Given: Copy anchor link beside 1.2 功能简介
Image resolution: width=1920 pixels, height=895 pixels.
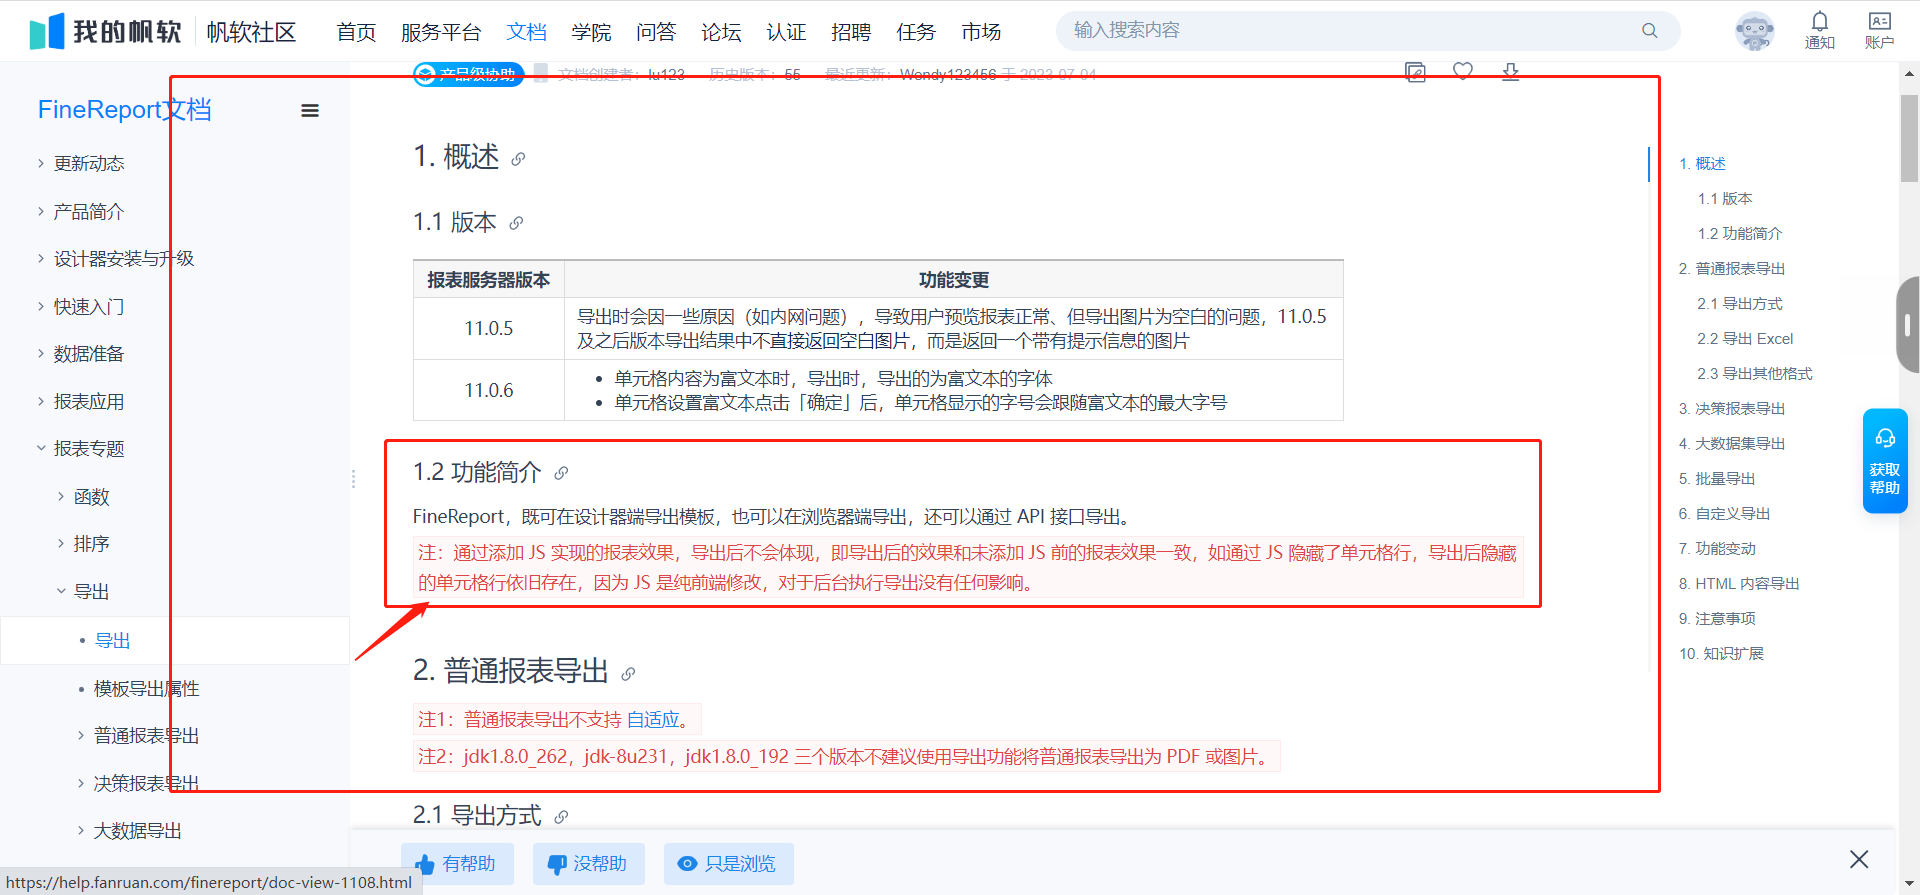Looking at the screenshot, I should point(561,473).
